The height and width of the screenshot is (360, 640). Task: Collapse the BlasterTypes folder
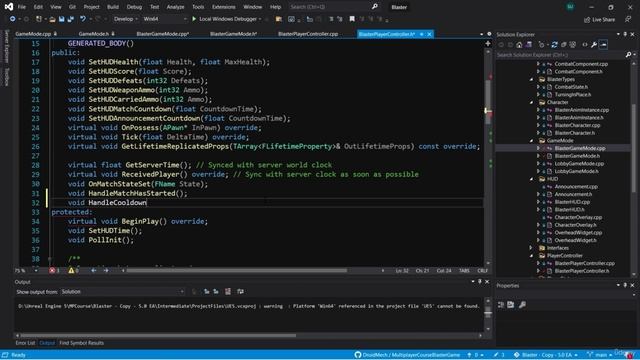pos(531,79)
